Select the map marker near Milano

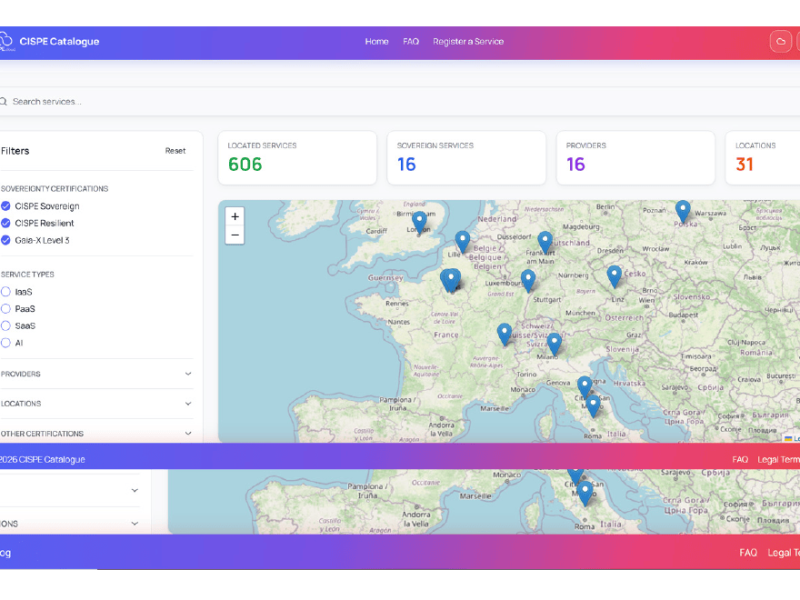pos(554,343)
